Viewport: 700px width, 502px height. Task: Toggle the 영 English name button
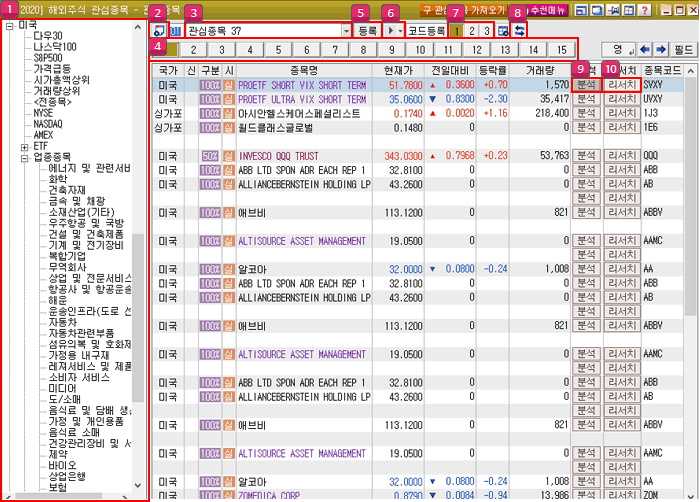(x=618, y=50)
